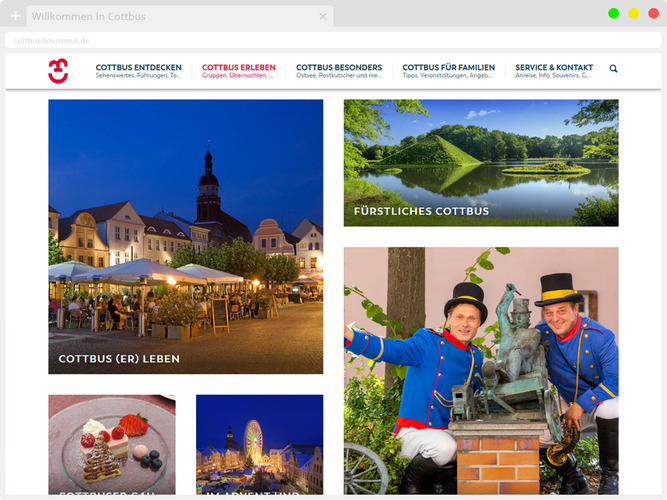Click the plus new tab icon

pos(15,16)
